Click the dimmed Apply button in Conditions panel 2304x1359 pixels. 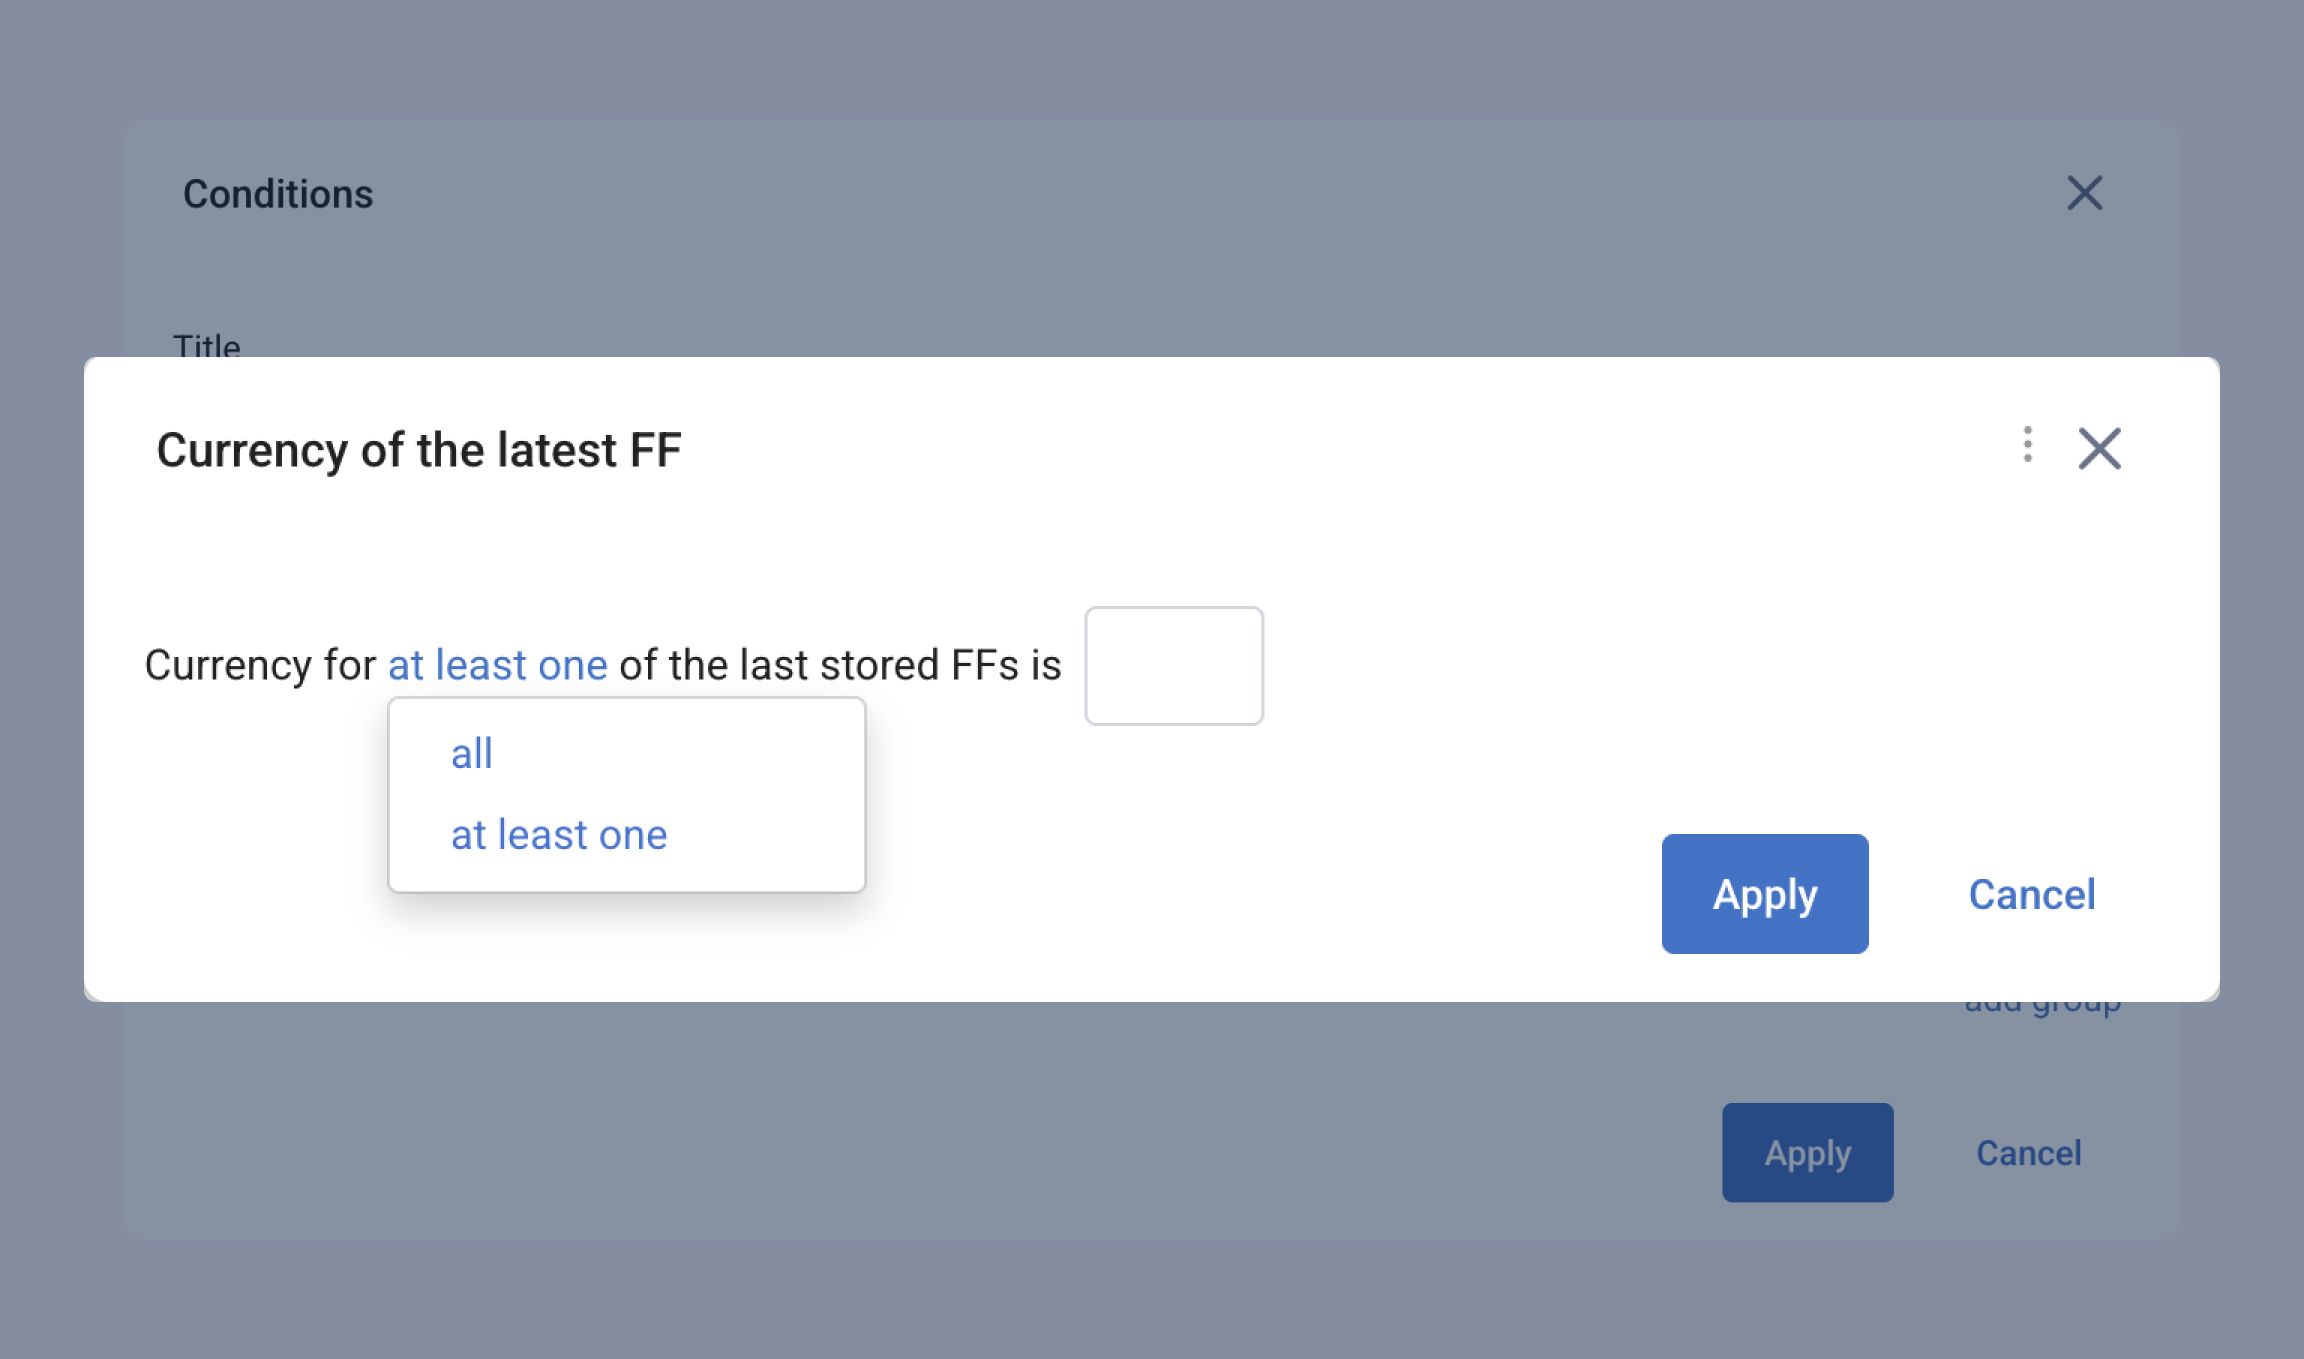tap(1807, 1153)
